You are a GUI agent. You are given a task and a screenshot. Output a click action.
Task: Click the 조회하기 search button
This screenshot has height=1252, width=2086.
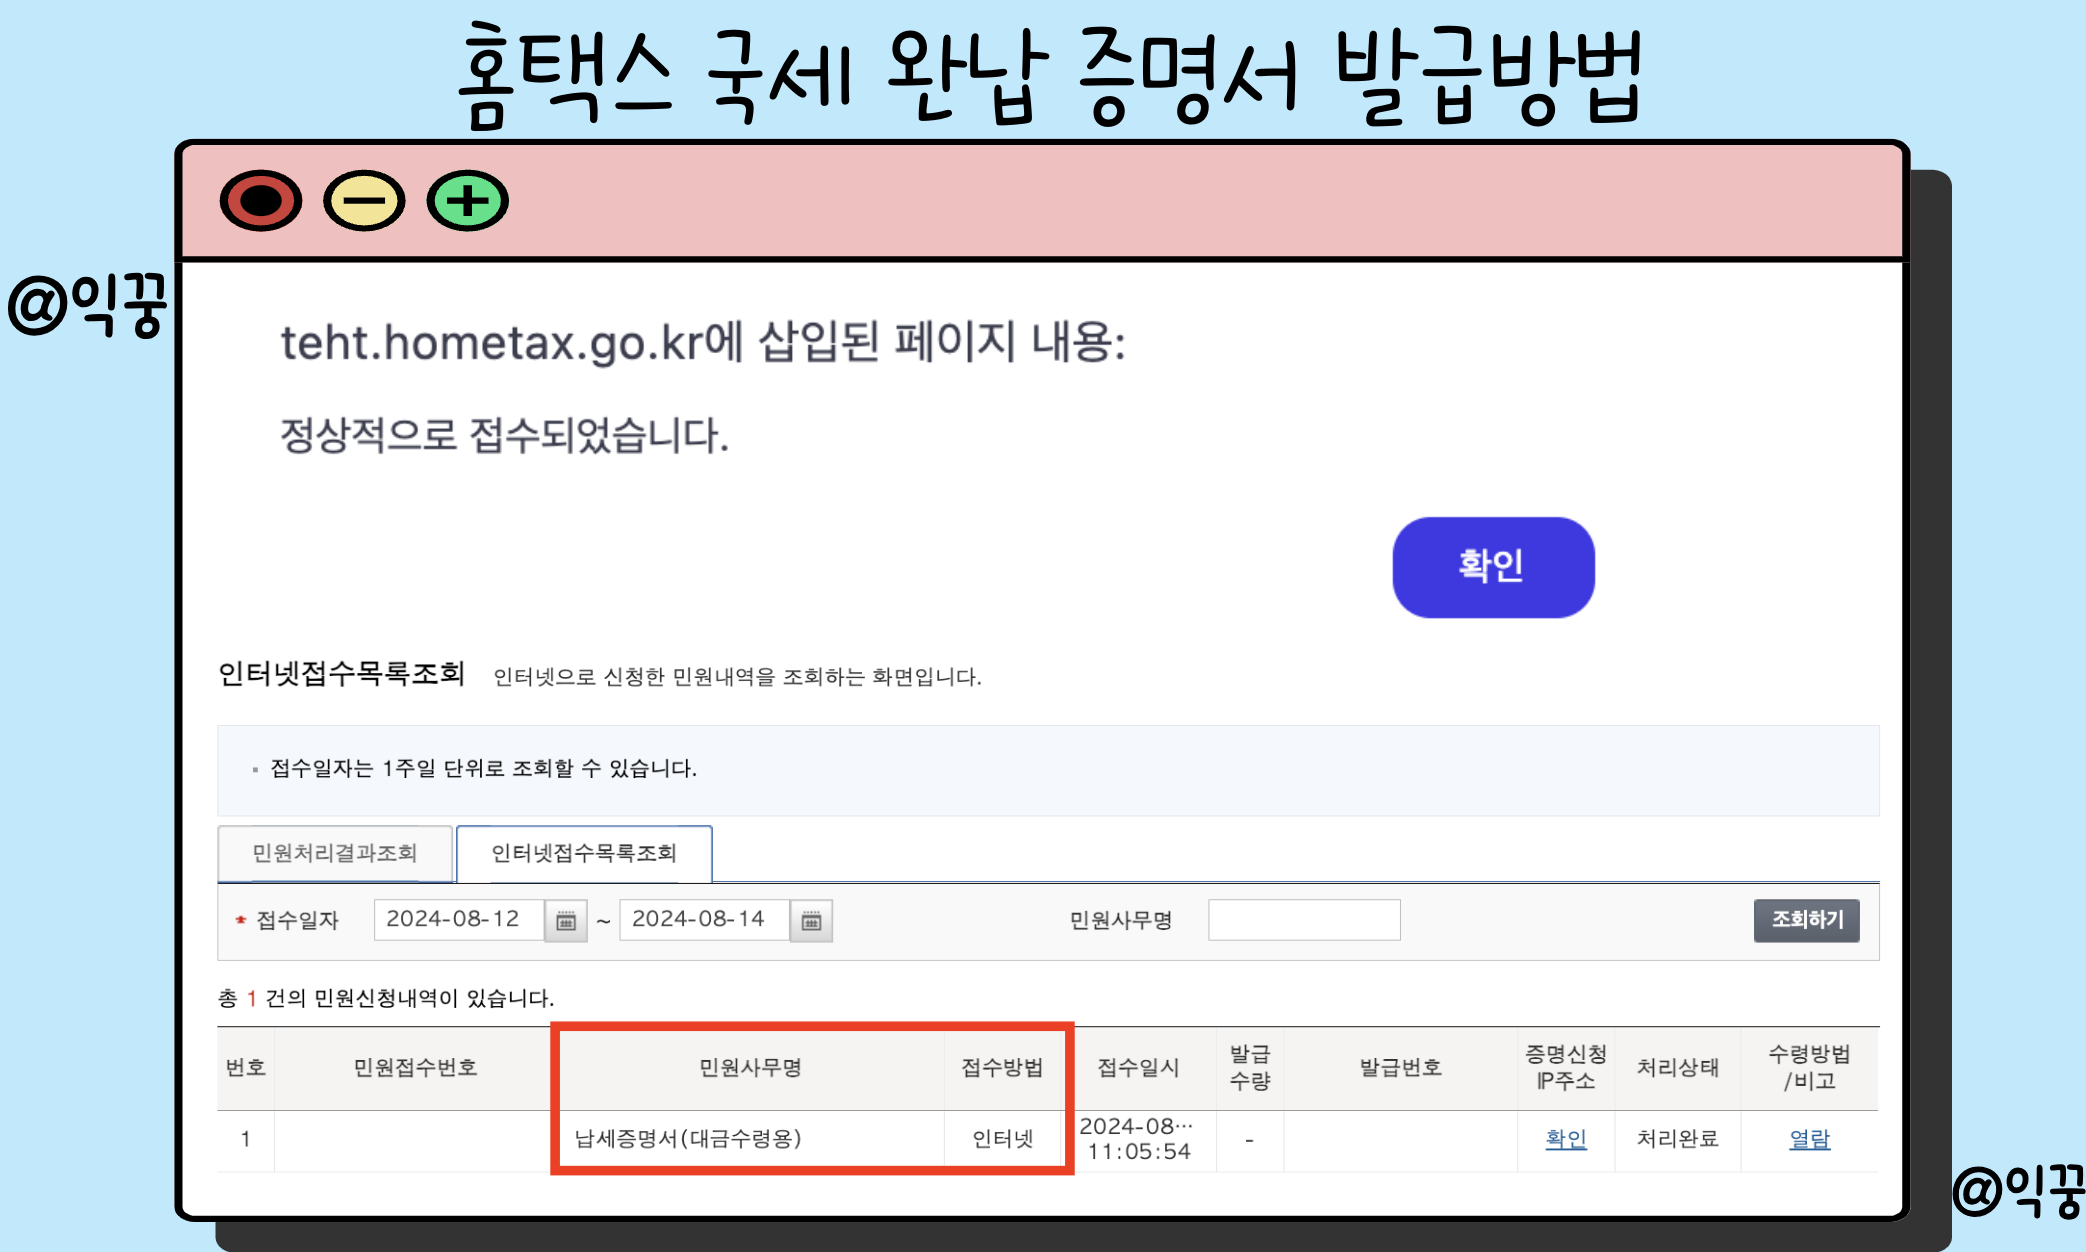tap(1805, 920)
